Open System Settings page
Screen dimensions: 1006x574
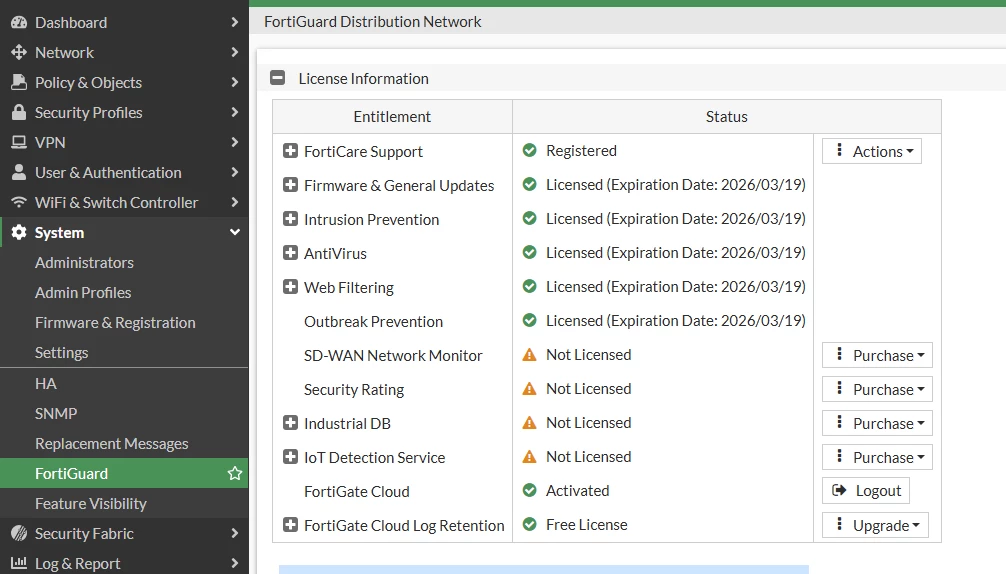pyautogui.click(x=124, y=353)
